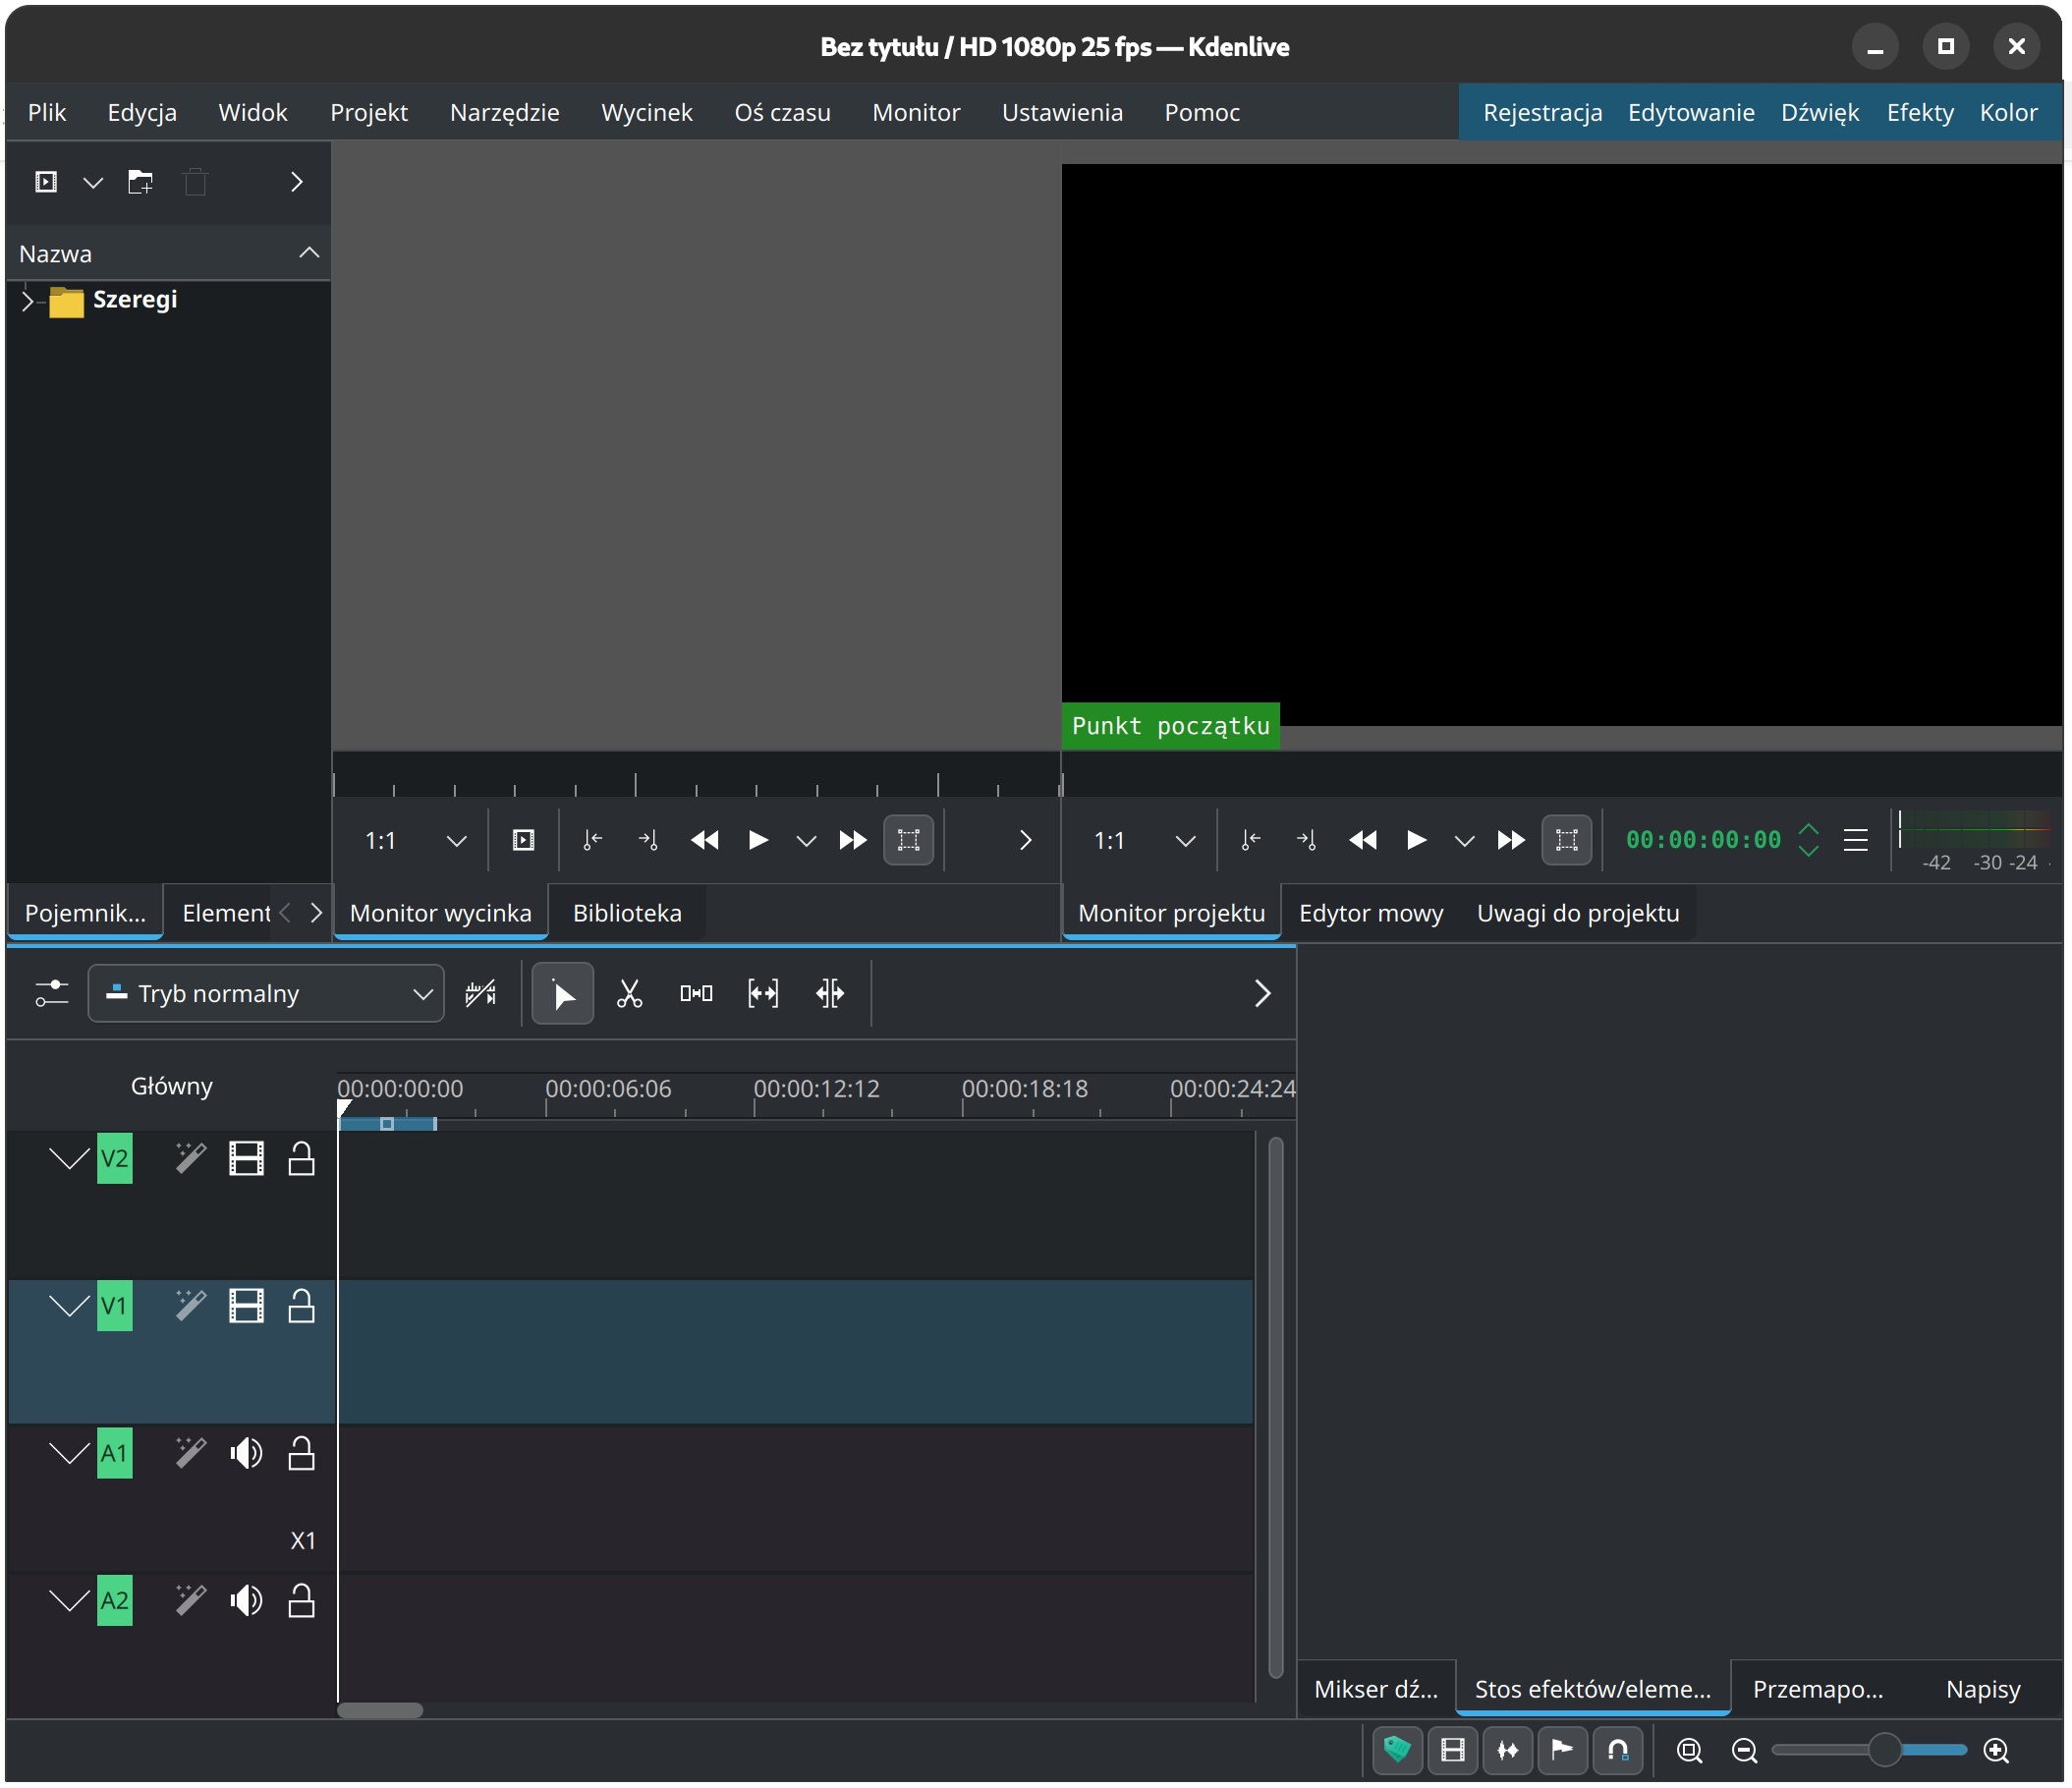Switch to the Efekty workspace layout
Image resolution: width=2072 pixels, height=1788 pixels.
pos(1919,112)
